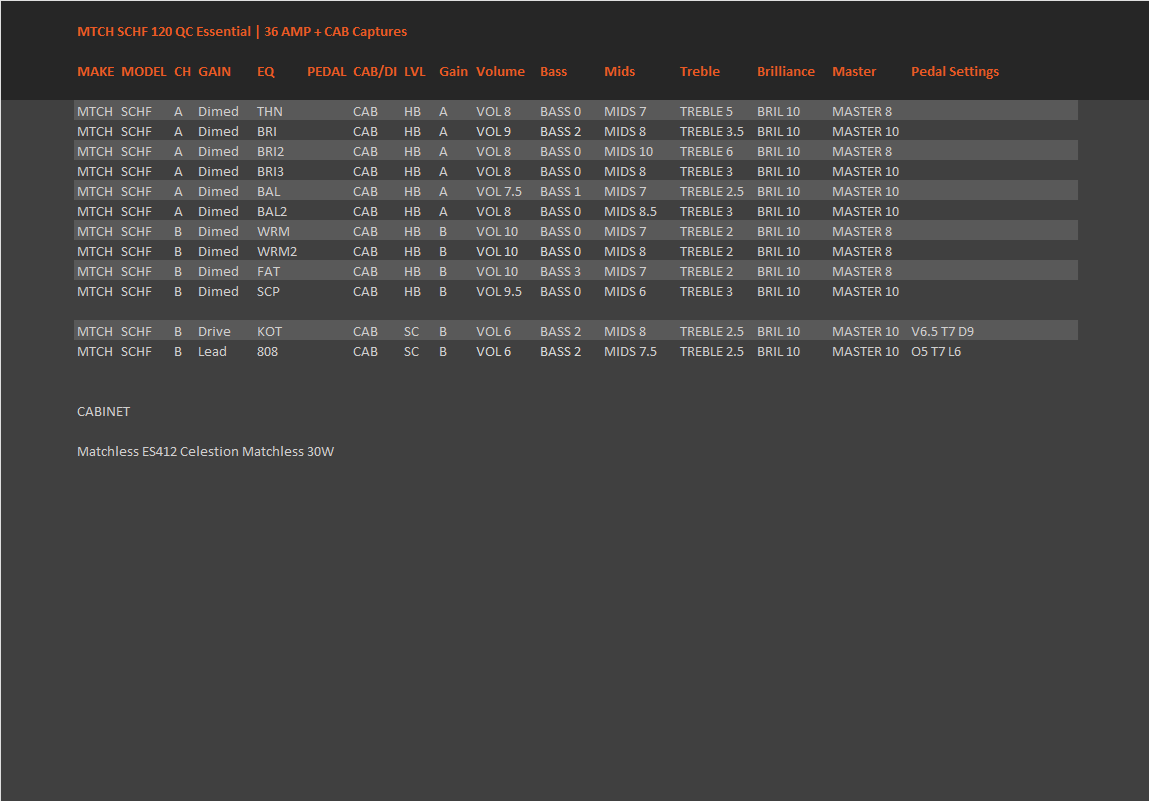Select SC level in the KOT row
The image size is (1149, 804).
pos(412,332)
